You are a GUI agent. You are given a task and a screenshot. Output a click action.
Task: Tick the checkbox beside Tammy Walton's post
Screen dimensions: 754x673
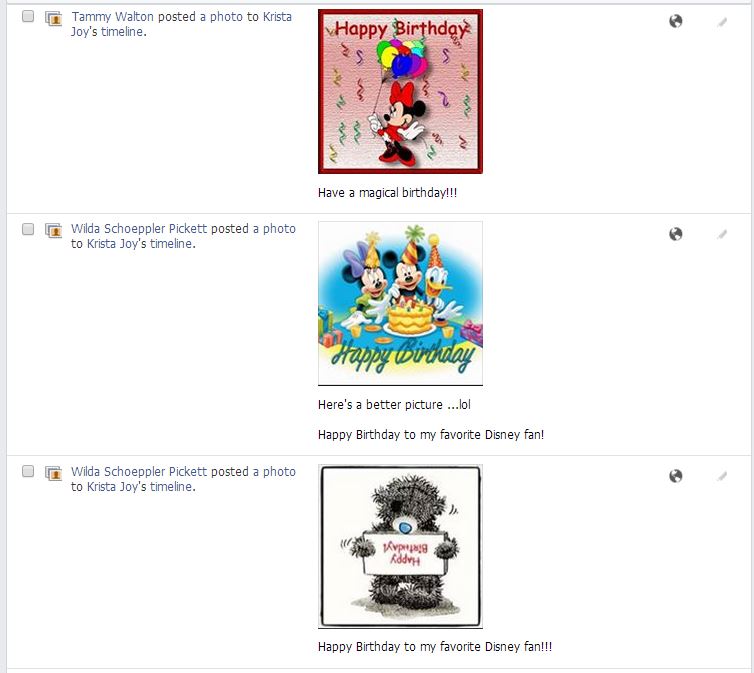pyautogui.click(x=28, y=16)
